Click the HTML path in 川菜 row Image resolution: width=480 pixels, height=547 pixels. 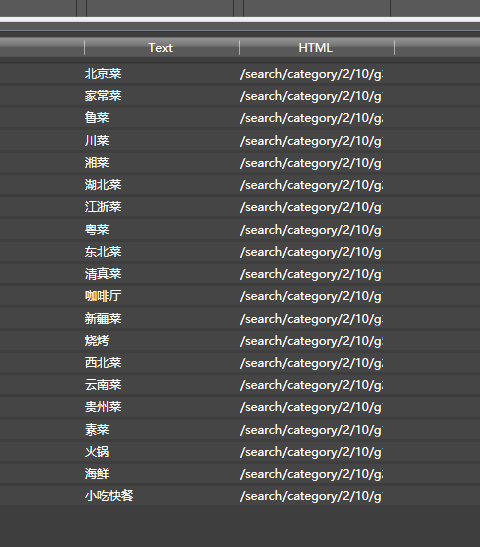coord(311,141)
